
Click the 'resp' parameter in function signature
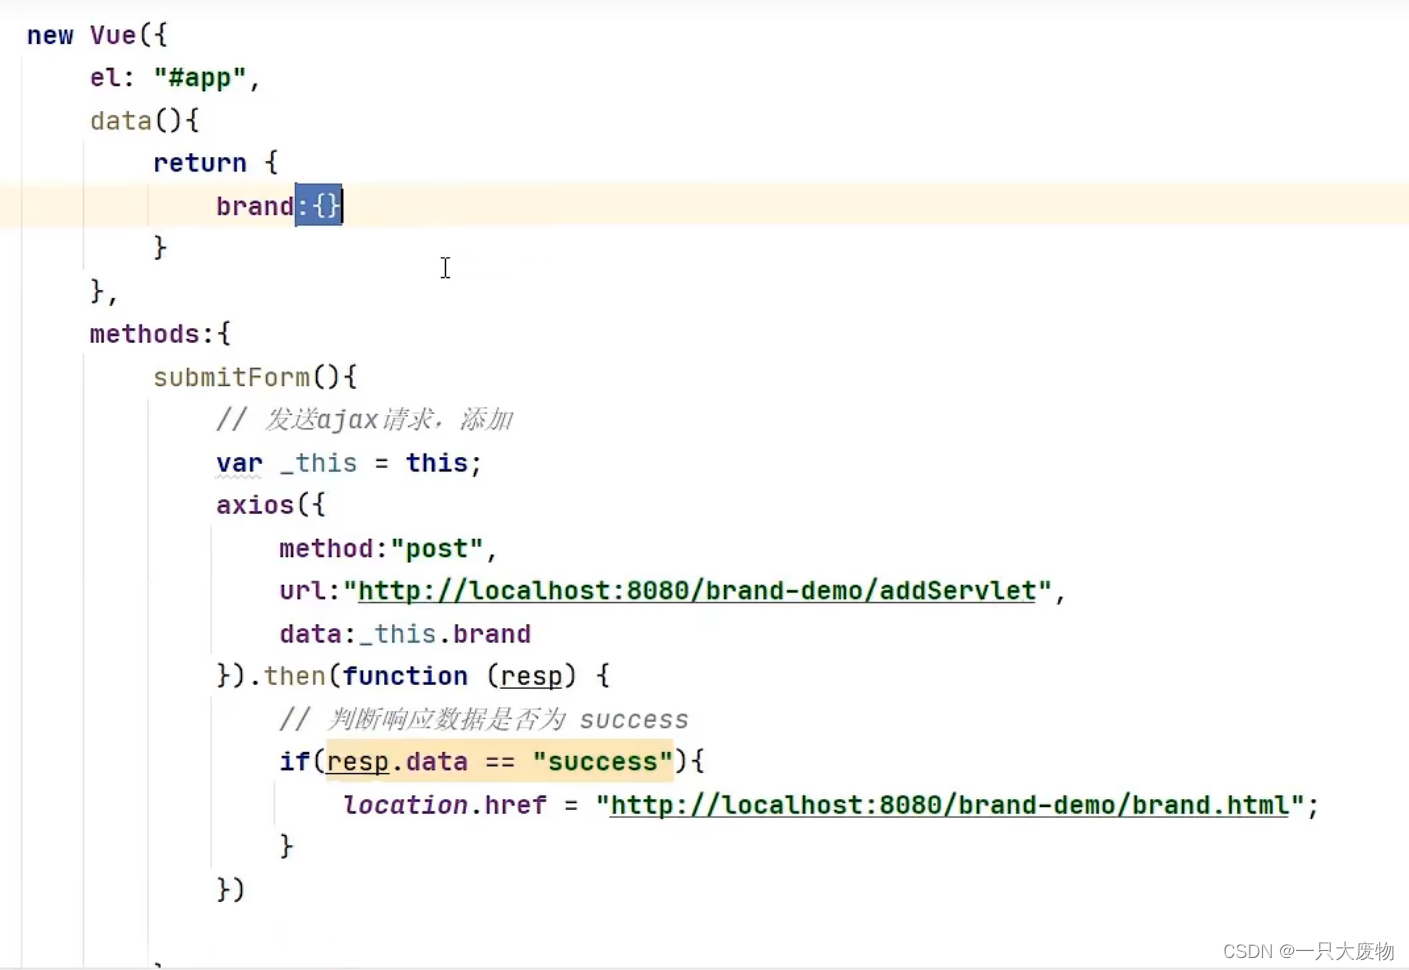point(531,676)
